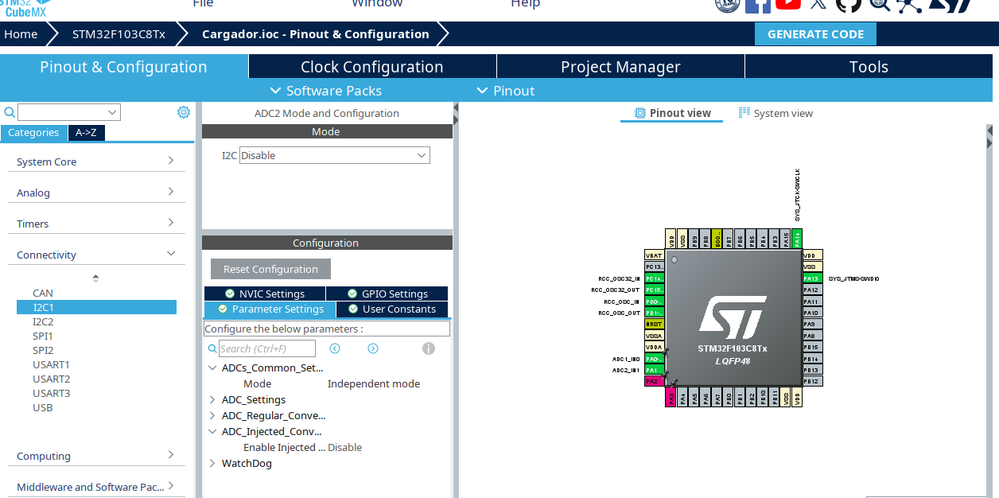
Task: Click the search icon in parameter settings
Action: (x=212, y=348)
